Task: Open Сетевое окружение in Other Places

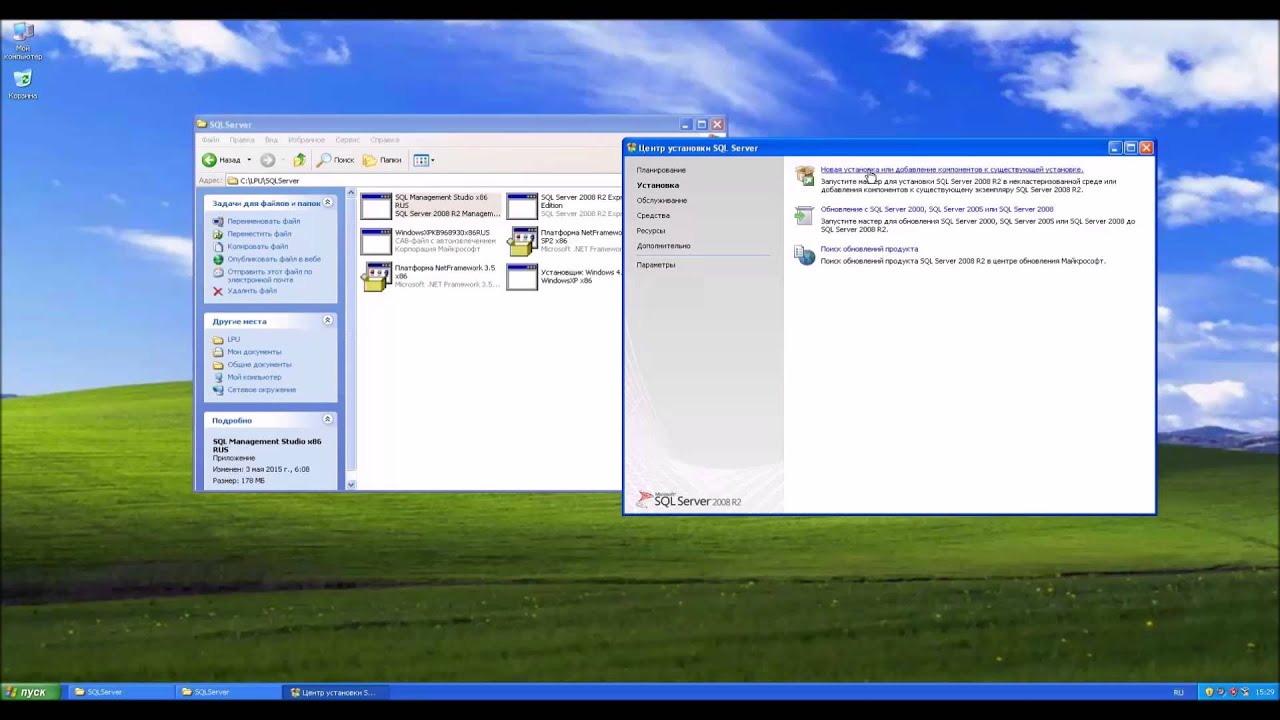Action: point(261,390)
